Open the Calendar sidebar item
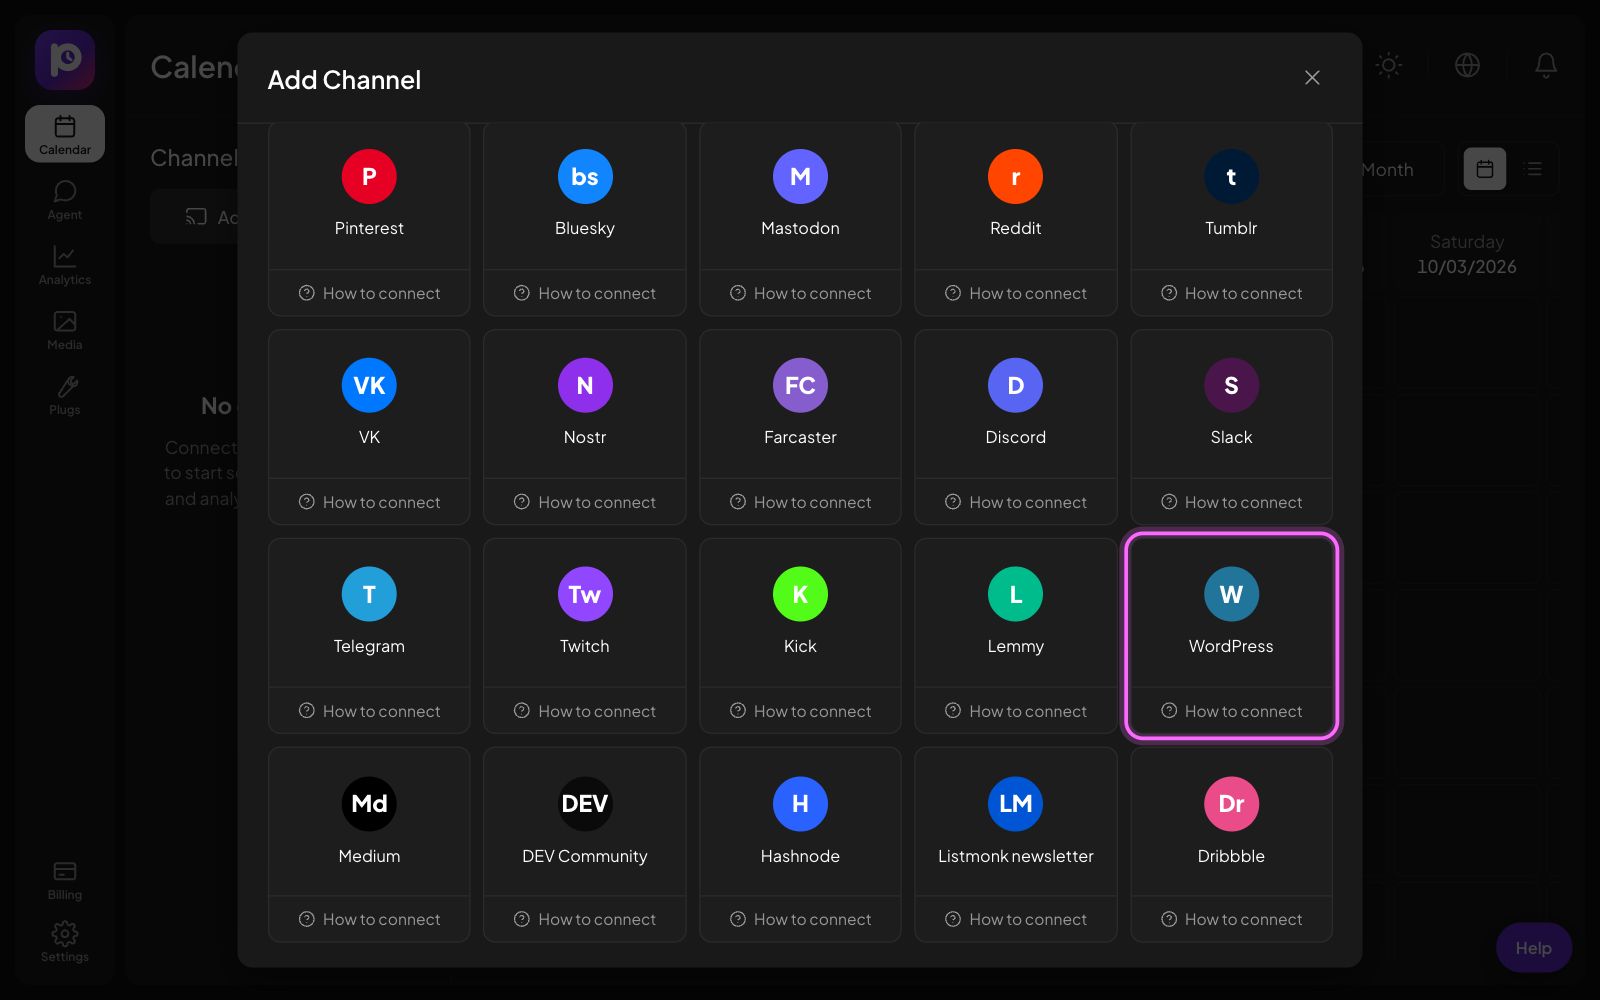This screenshot has width=1600, height=1000. 65,134
